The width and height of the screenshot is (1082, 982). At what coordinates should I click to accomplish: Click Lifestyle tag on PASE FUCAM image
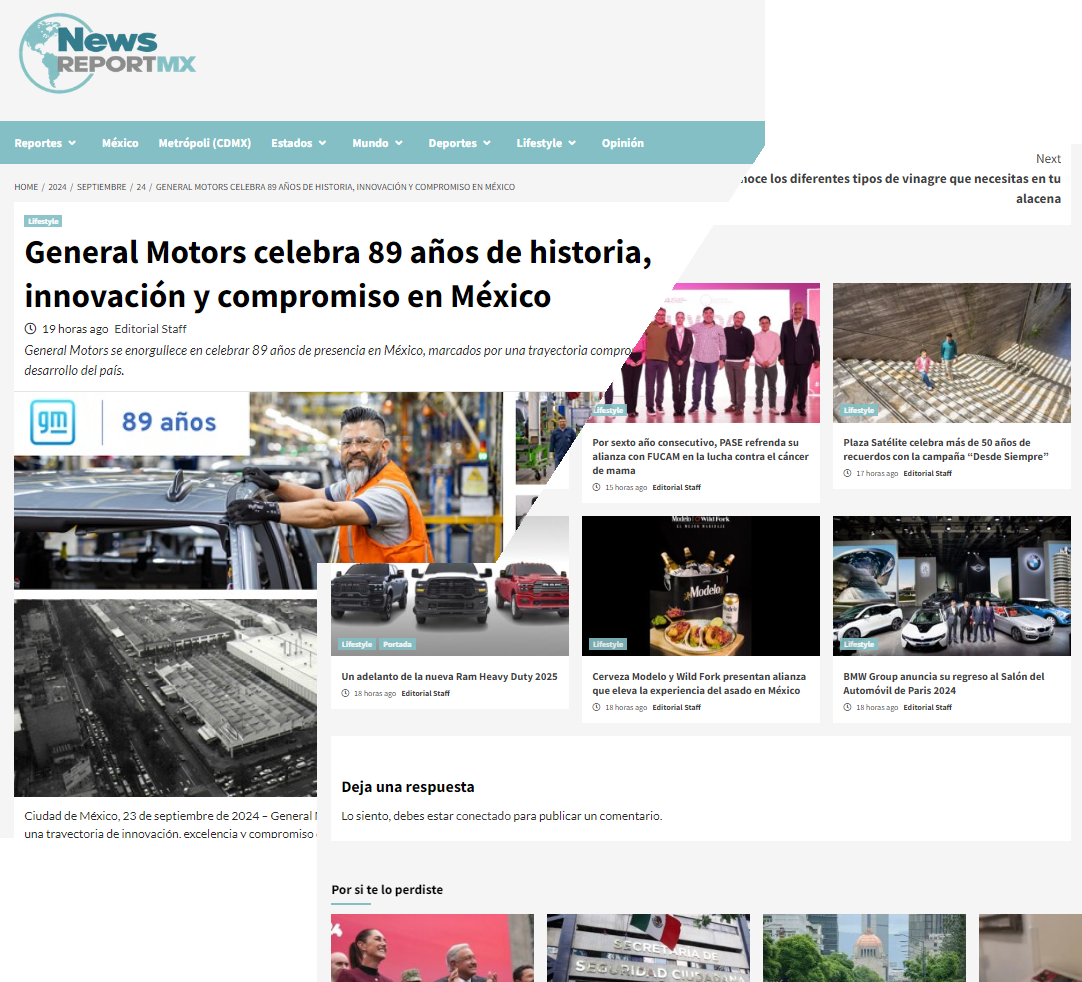tap(608, 411)
